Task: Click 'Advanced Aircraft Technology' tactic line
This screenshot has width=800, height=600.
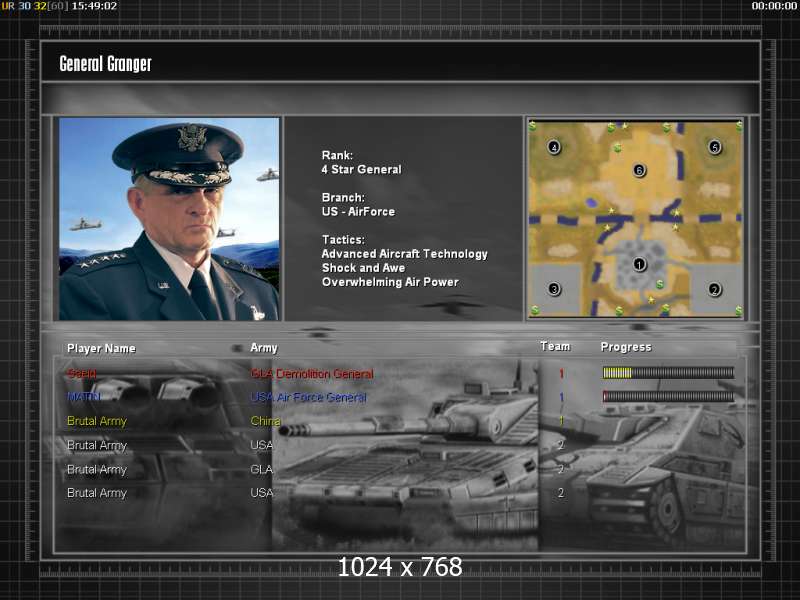Action: (405, 254)
